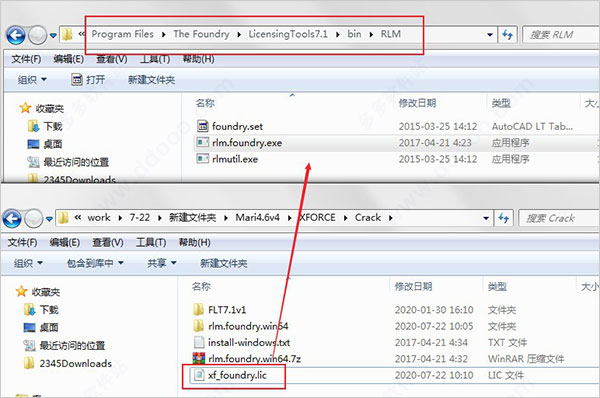
Task: Select The Foundry breadcrumb segment
Action: point(201,34)
